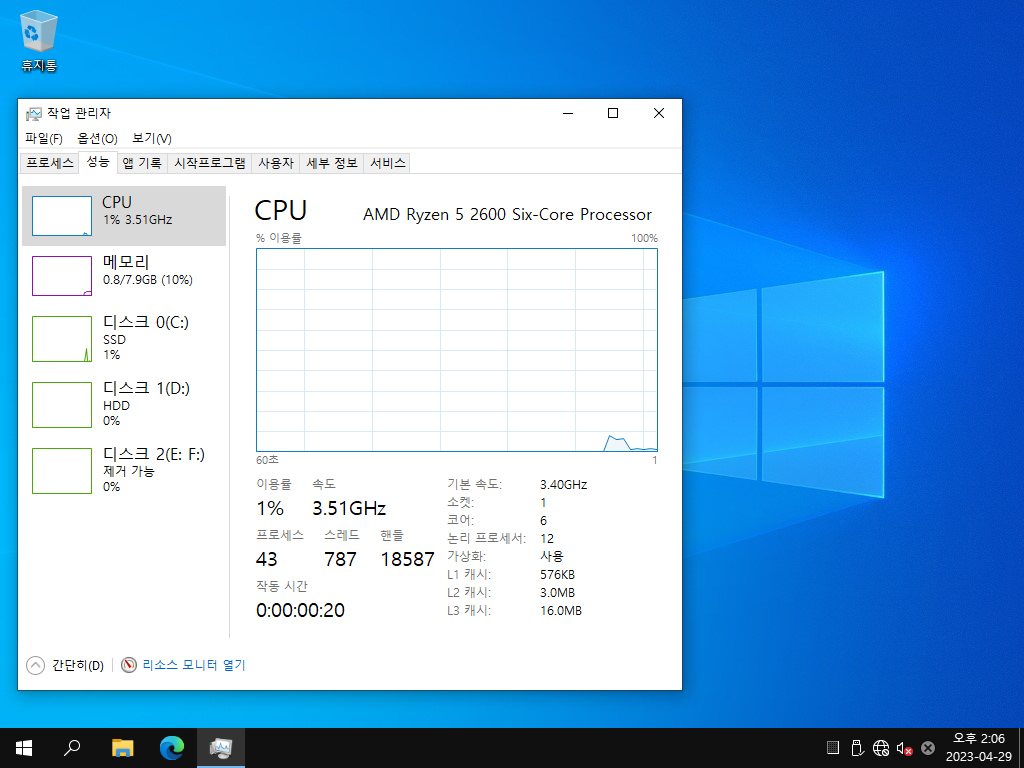Open taskbar search magnifier
Image resolution: width=1024 pixels, height=768 pixels.
tap(72, 748)
